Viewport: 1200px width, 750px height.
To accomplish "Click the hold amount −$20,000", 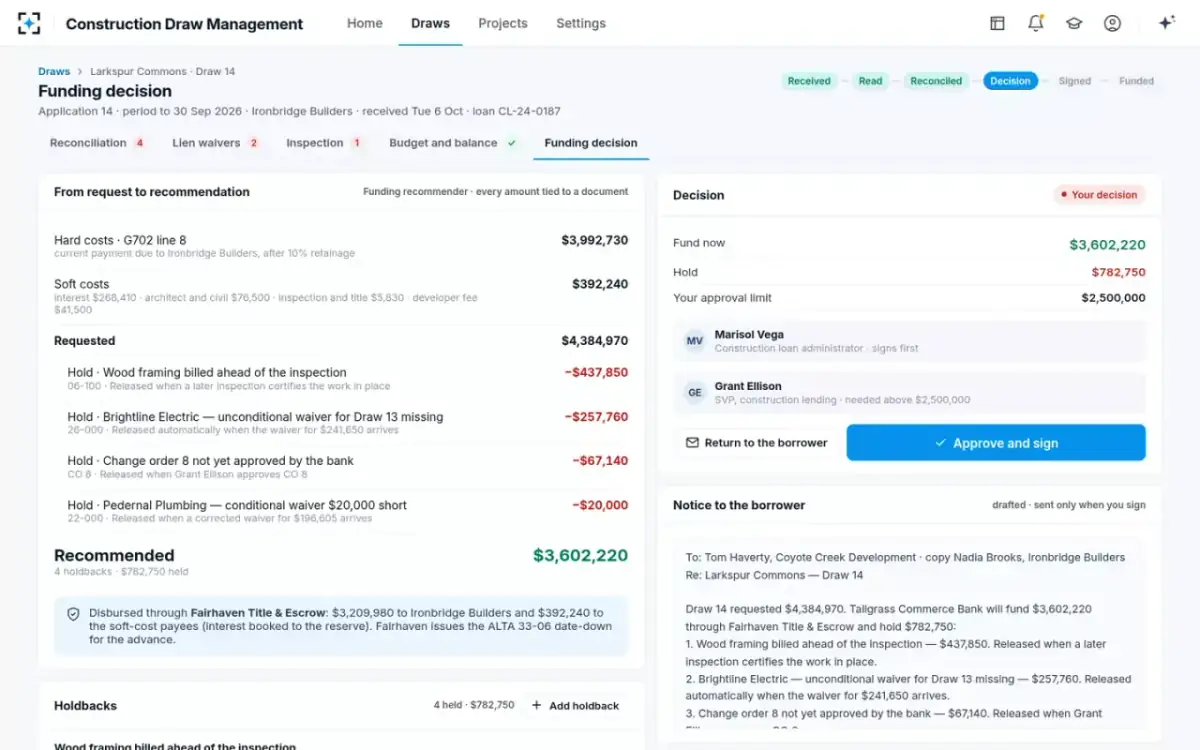I will pyautogui.click(x=600, y=505).
